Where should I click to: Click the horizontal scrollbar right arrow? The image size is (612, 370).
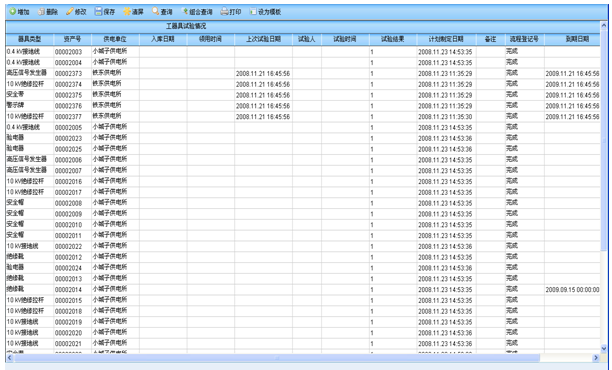click(x=596, y=358)
